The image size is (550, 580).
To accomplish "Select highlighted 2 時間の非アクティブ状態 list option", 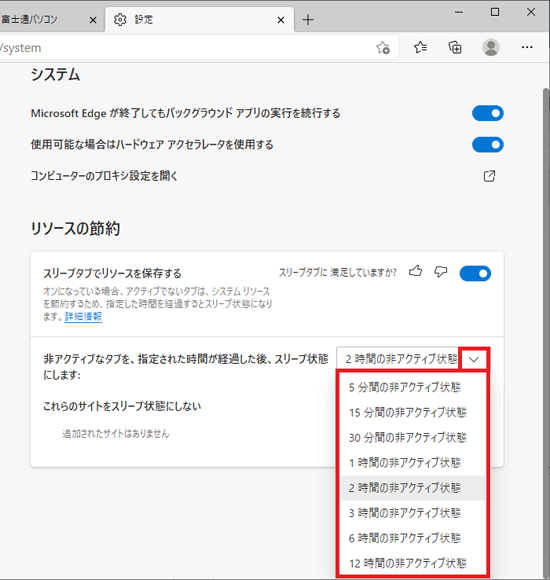I will [x=413, y=488].
